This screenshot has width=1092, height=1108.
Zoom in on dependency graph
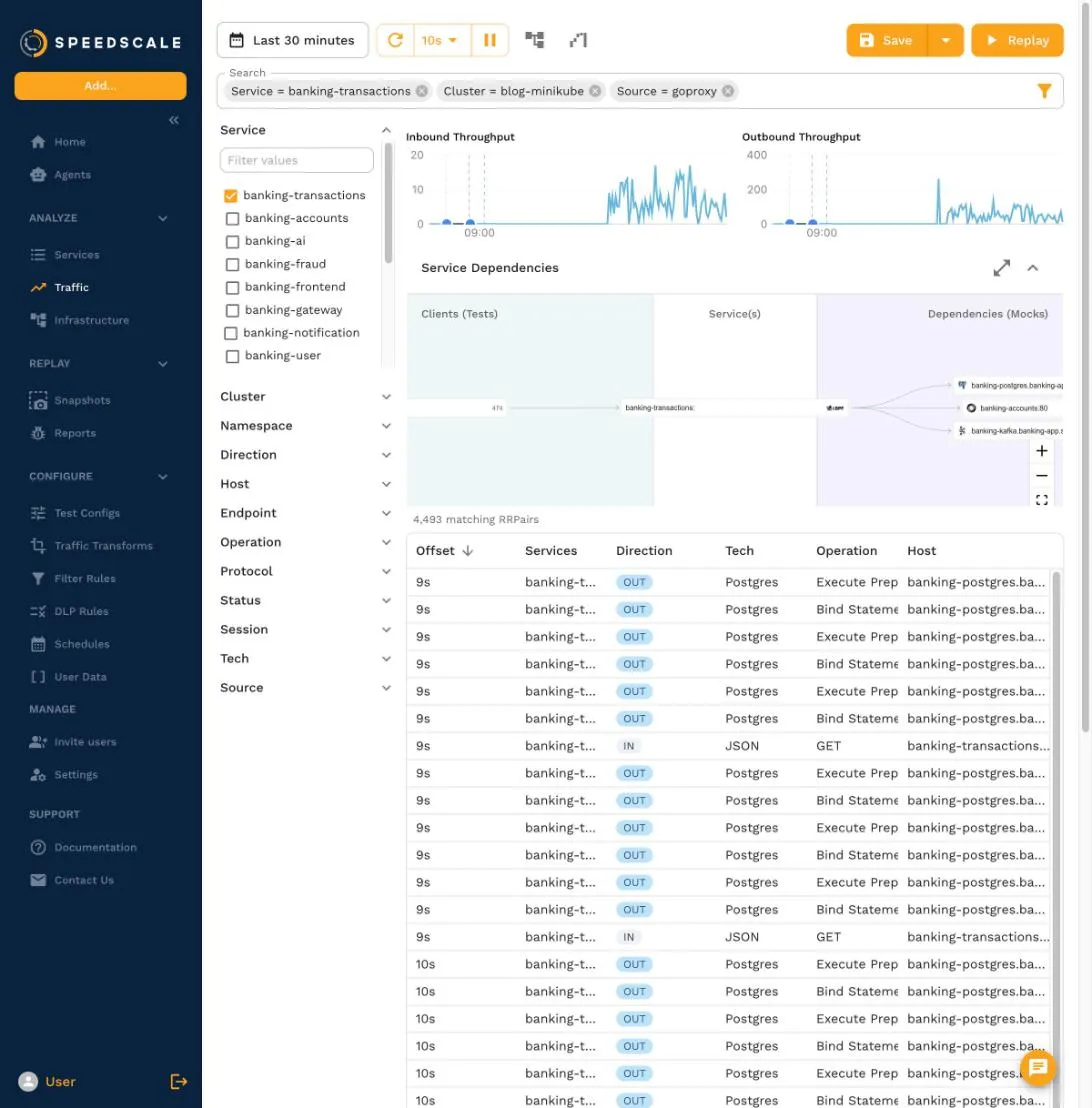[x=1041, y=451]
